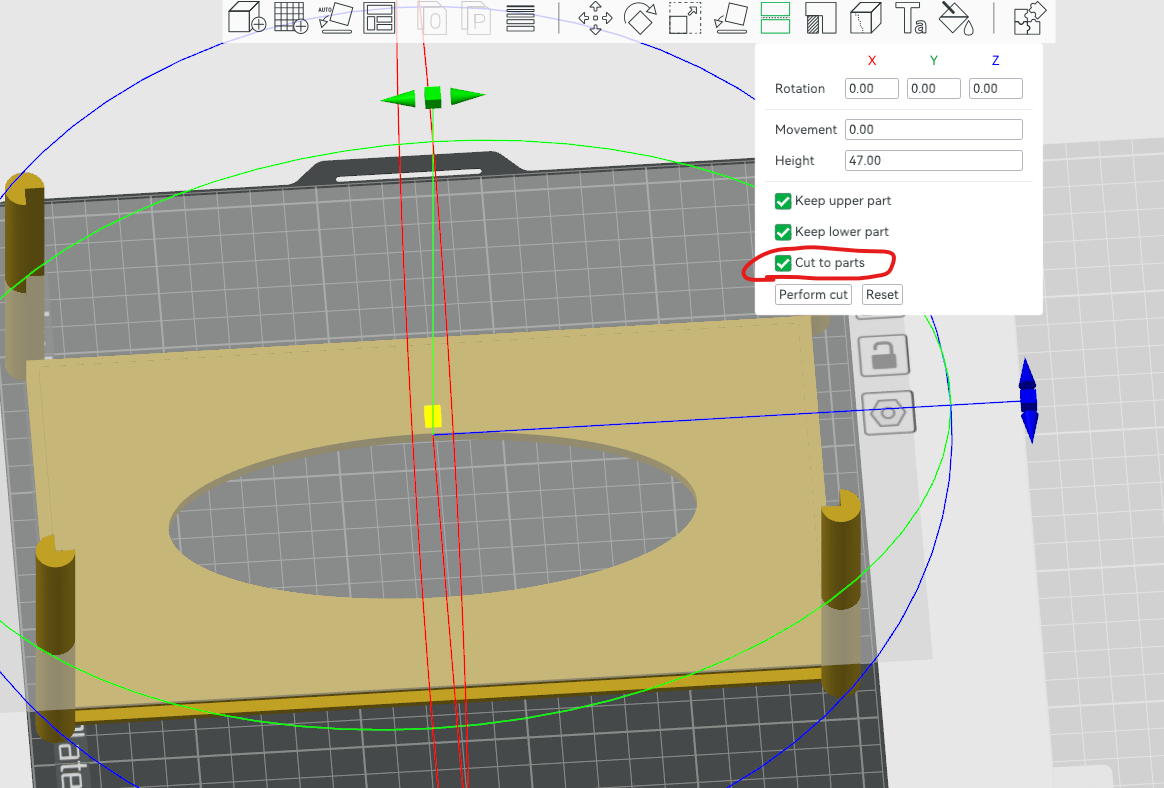Reset the cut plane settings
1164x788 pixels.
tap(881, 294)
